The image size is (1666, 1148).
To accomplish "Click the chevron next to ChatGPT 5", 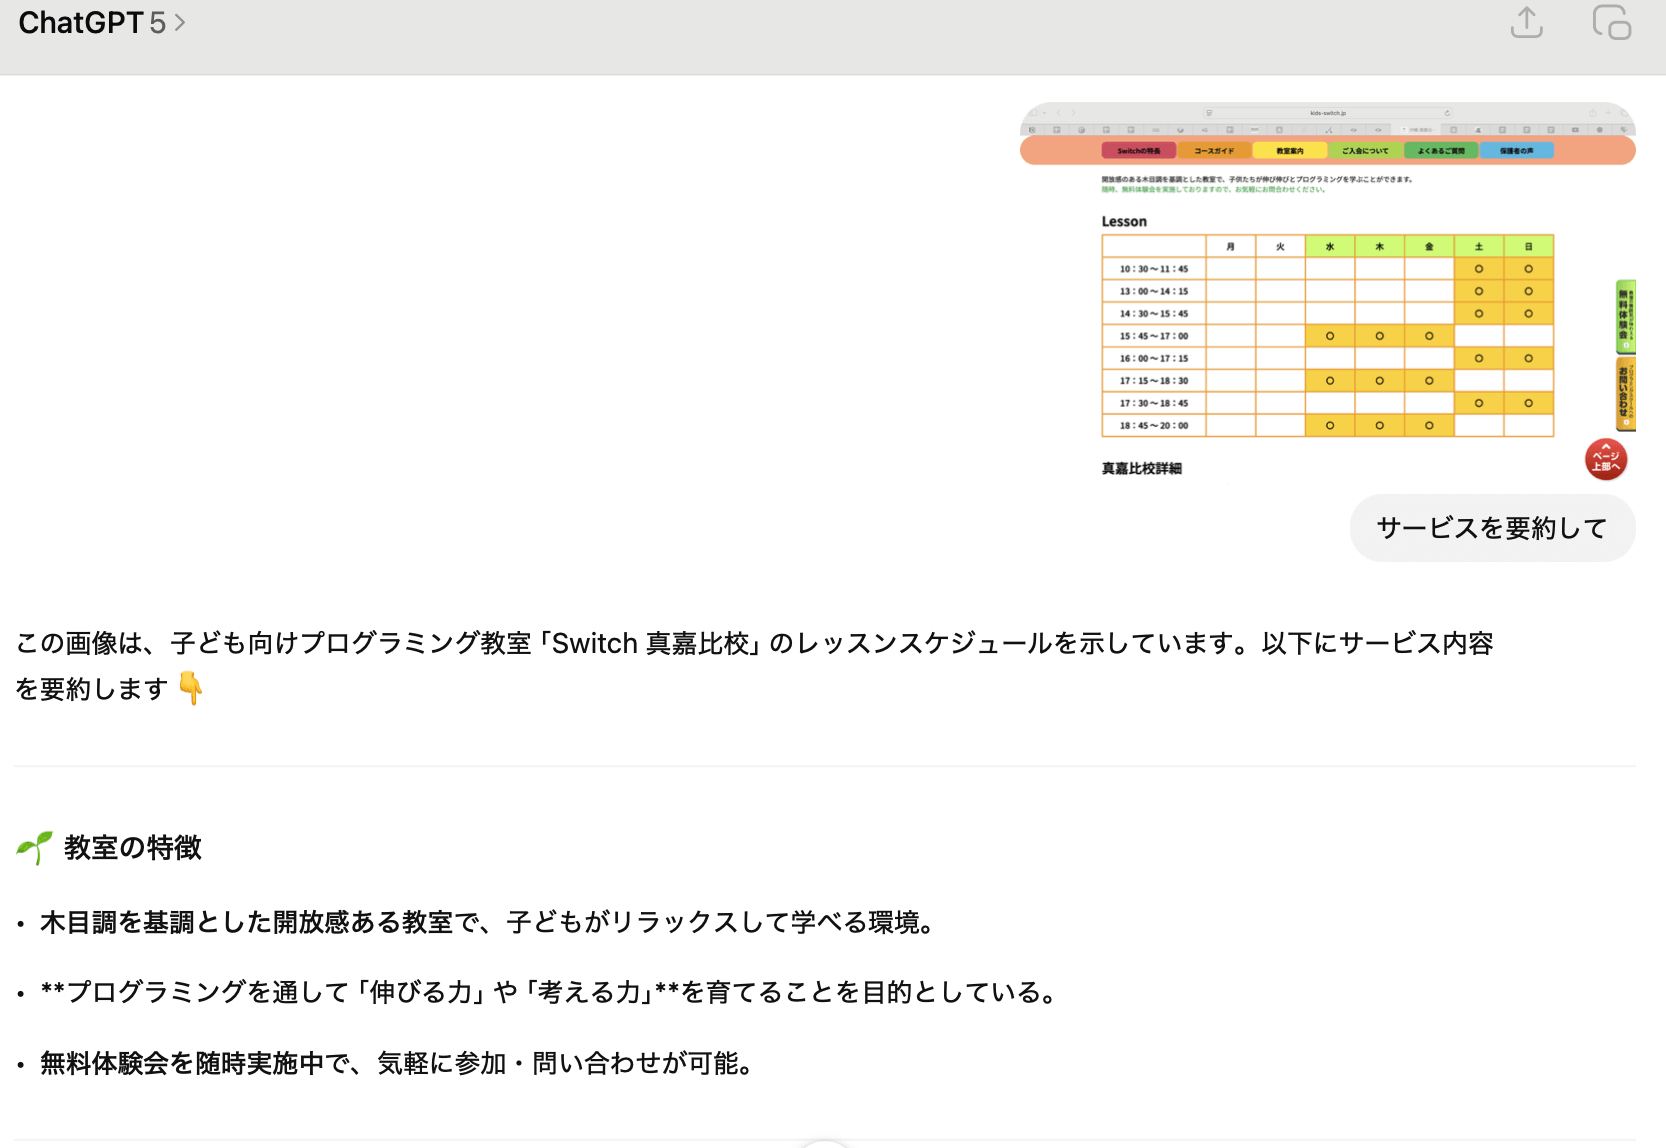I will pyautogui.click(x=180, y=22).
